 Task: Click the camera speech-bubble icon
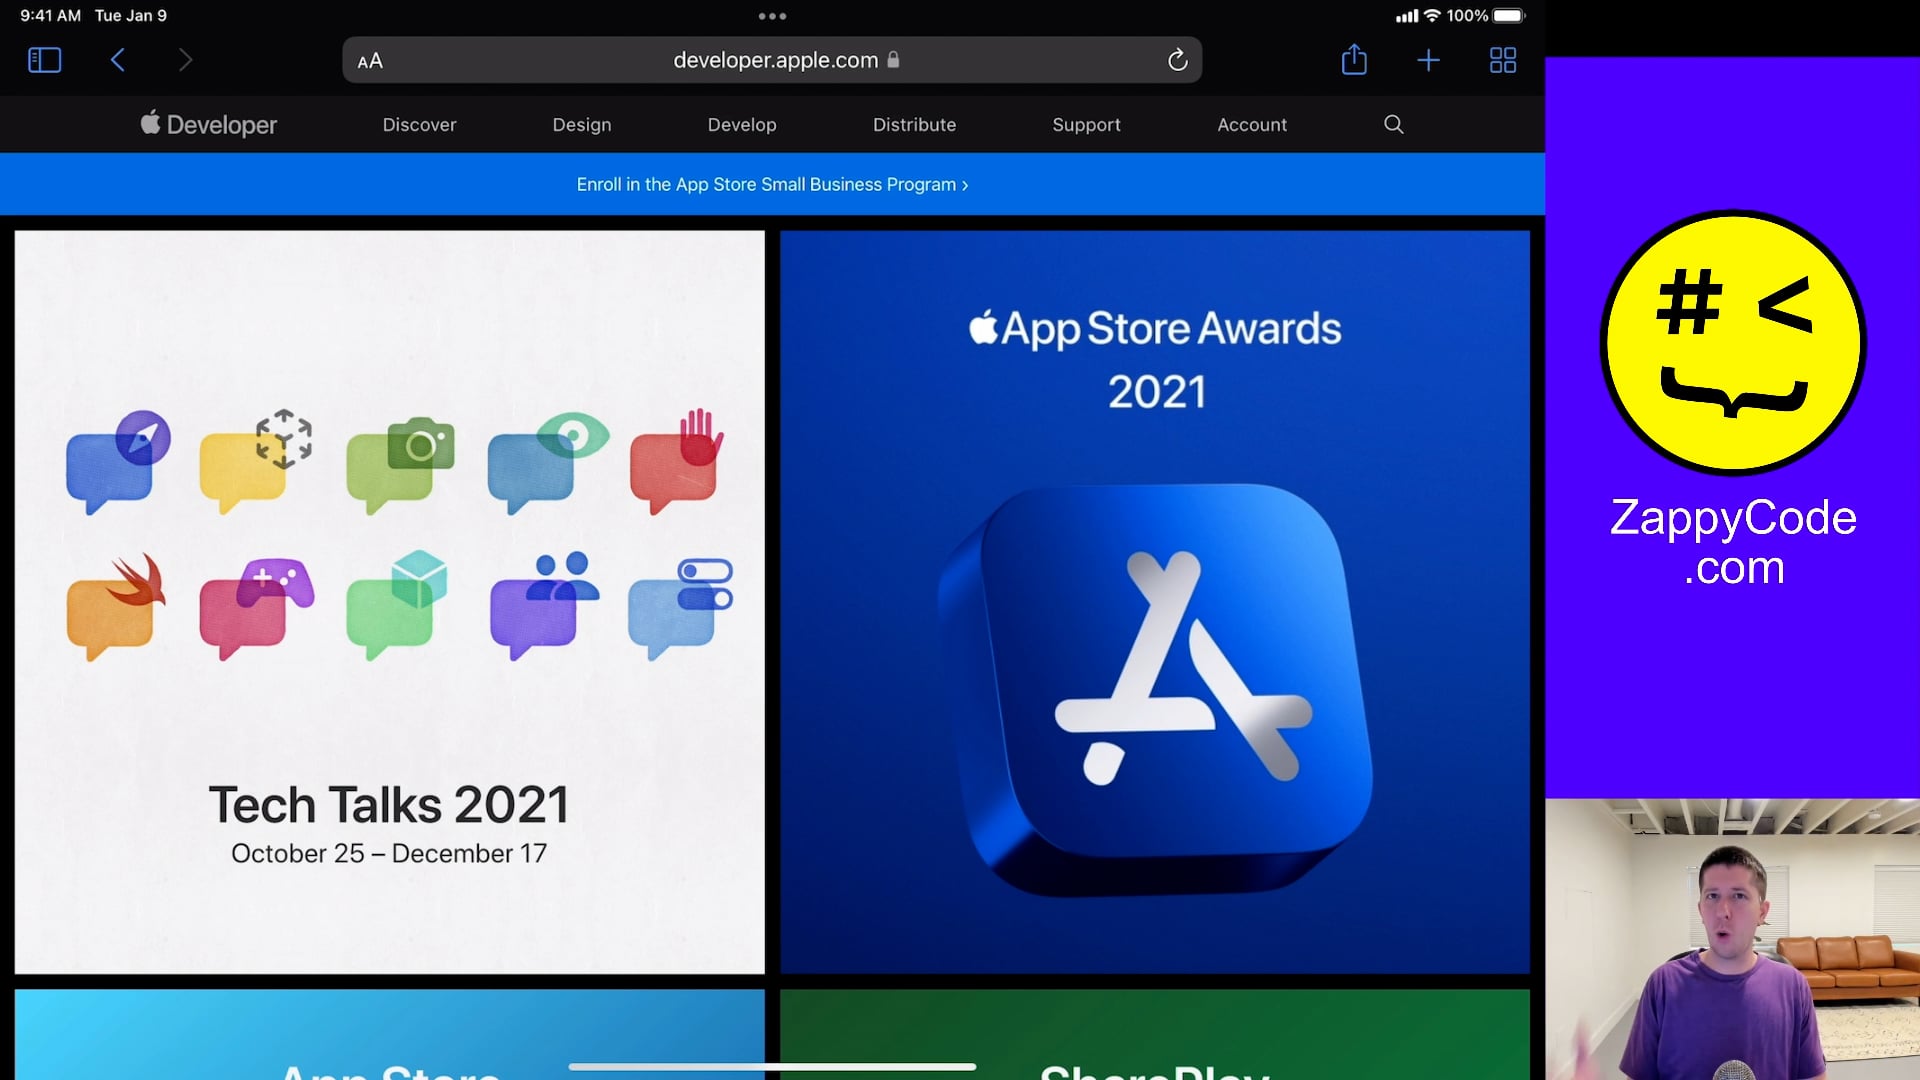coord(400,464)
